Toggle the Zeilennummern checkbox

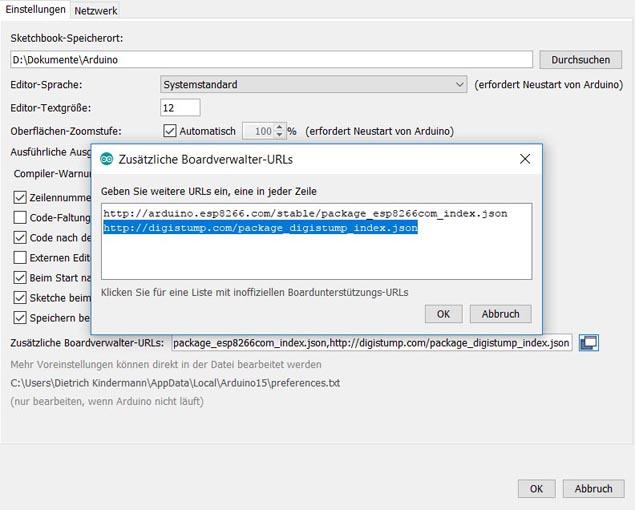pos(20,197)
